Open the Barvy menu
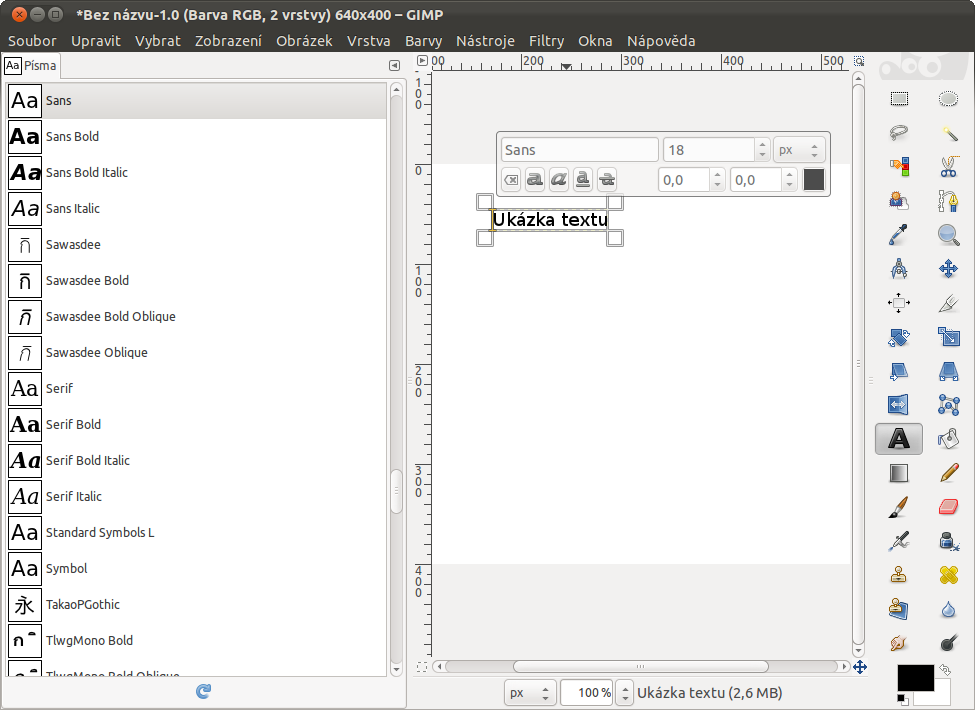 tap(423, 41)
